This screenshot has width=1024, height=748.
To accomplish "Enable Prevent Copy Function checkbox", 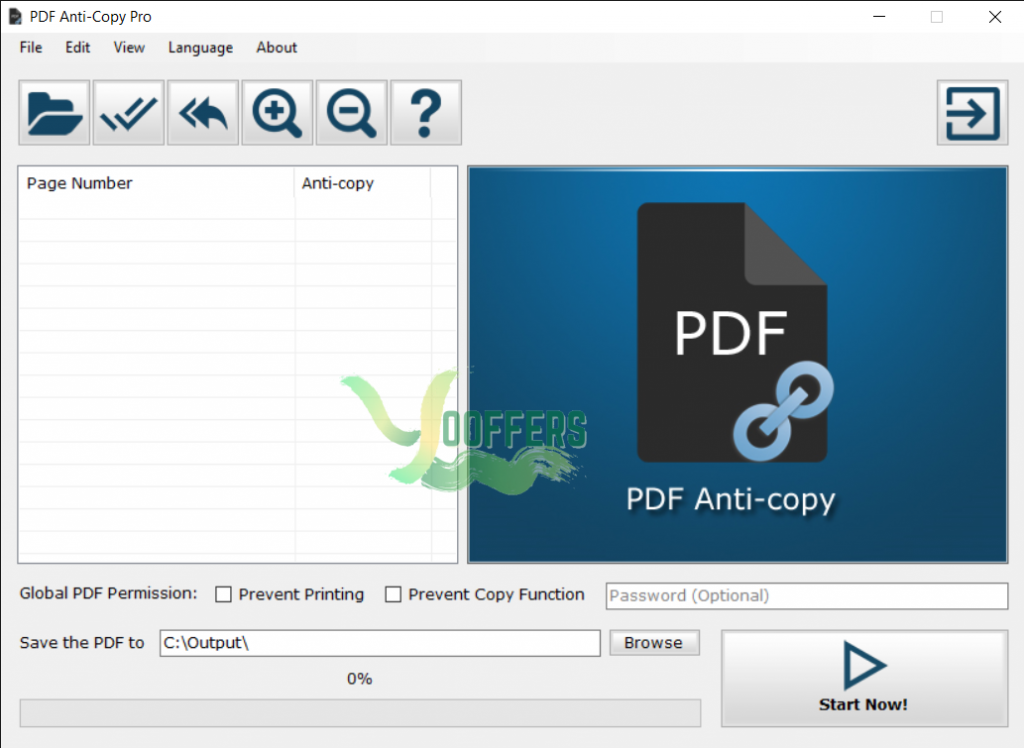I will (x=393, y=594).
